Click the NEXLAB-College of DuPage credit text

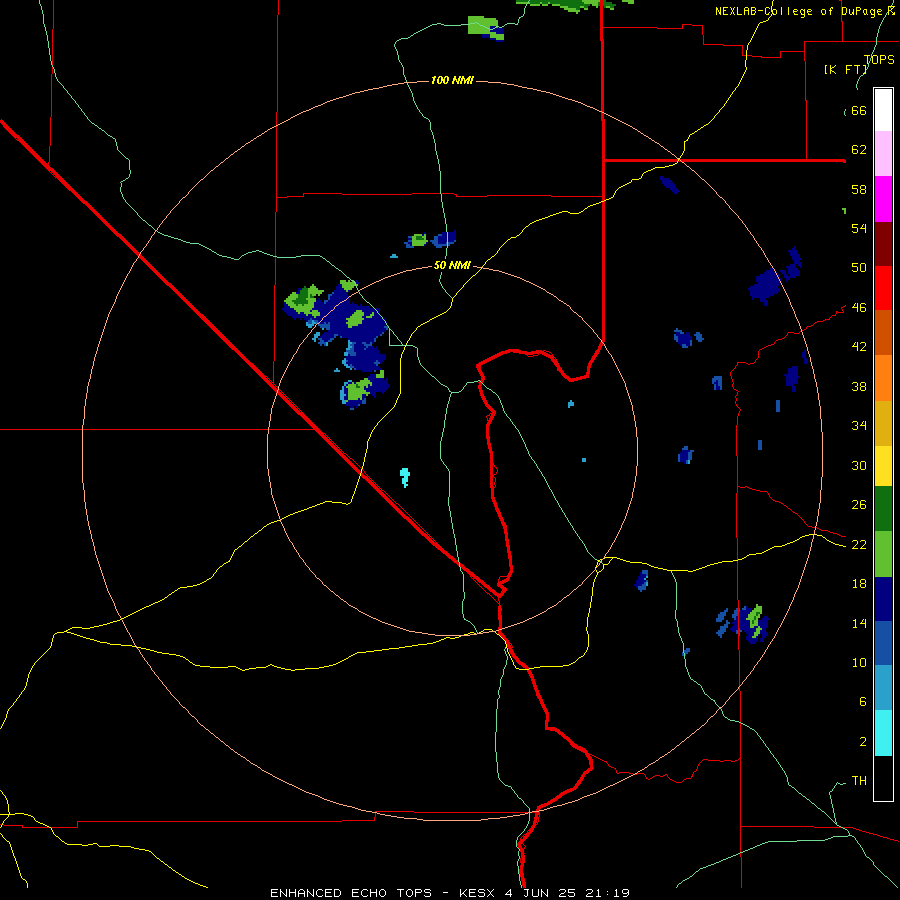(x=804, y=11)
